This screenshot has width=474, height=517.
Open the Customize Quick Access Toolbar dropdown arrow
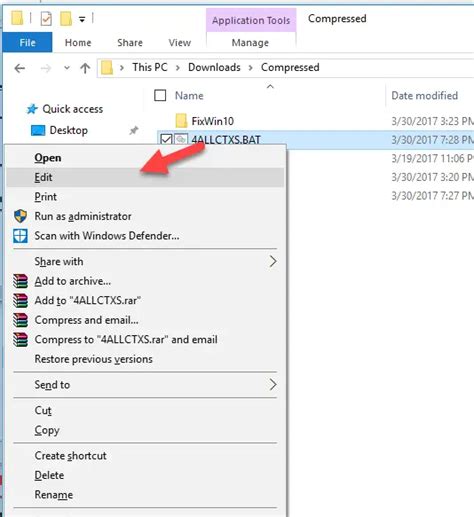(82, 19)
